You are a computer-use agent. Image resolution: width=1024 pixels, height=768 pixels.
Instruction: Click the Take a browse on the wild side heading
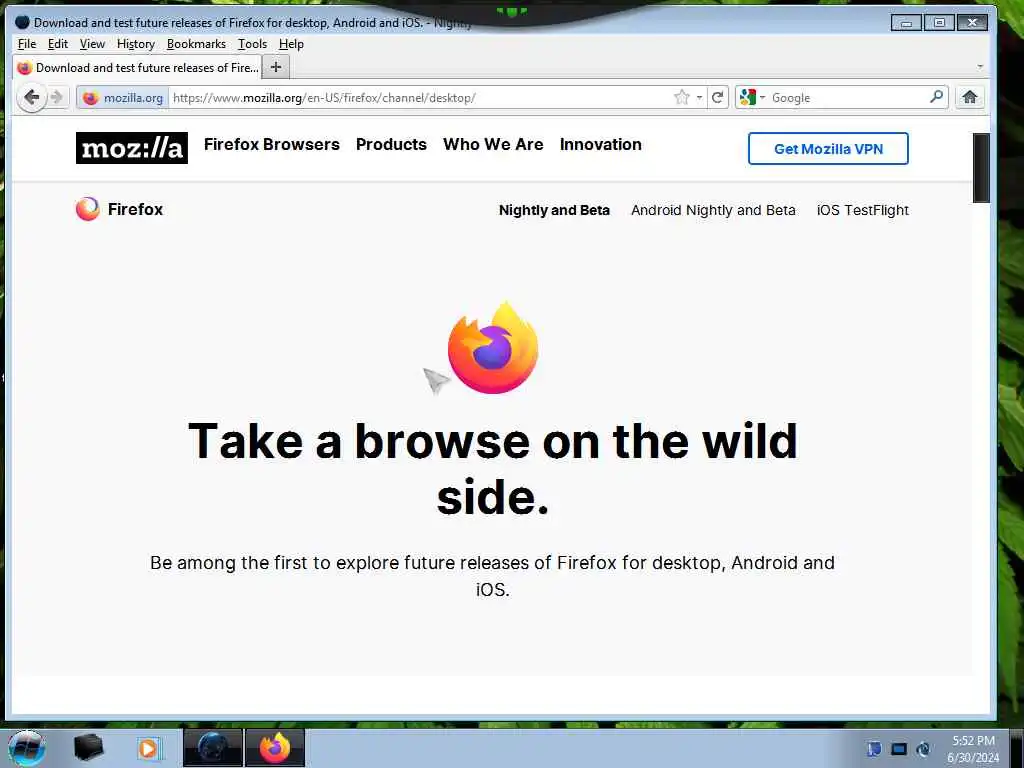coord(492,468)
